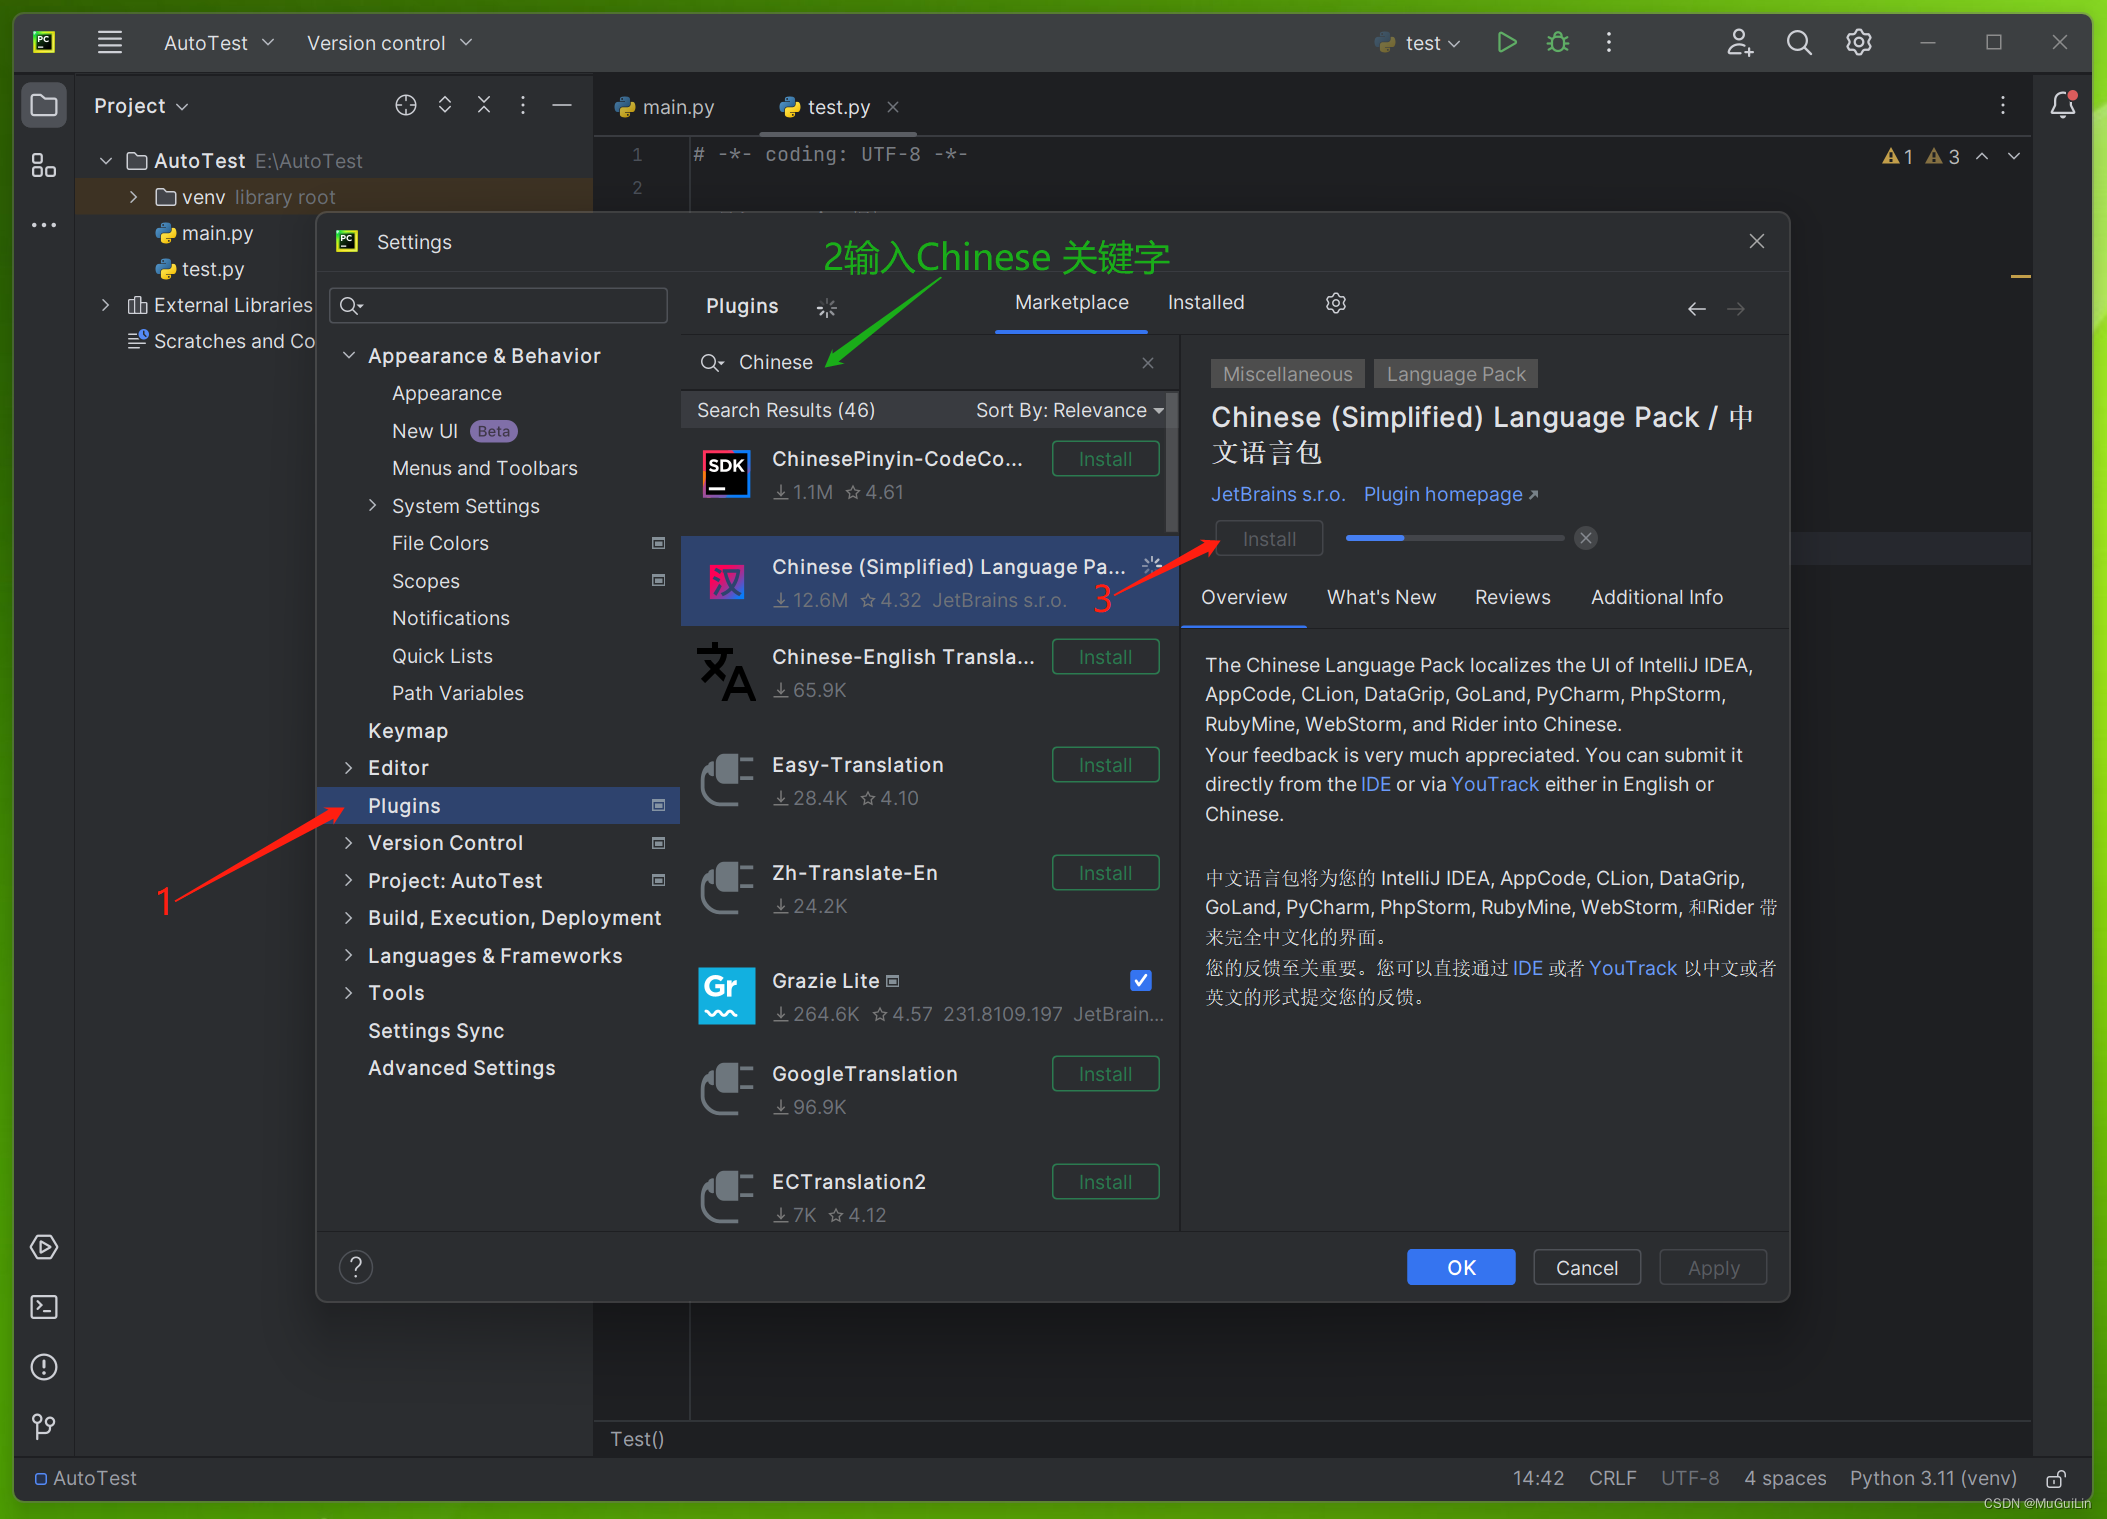This screenshot has height=1519, width=2107.
Task: Install ChinesePinyin-CodeCompletion plugin
Action: (x=1105, y=459)
